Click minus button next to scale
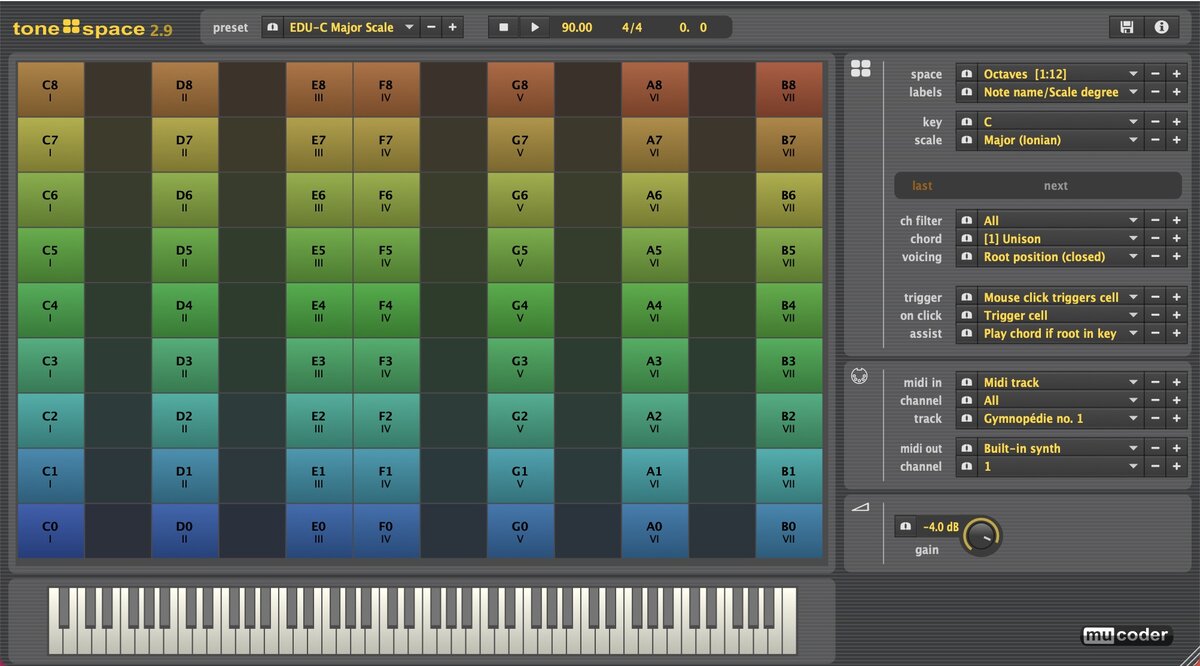This screenshot has height=666, width=1200. (1155, 140)
